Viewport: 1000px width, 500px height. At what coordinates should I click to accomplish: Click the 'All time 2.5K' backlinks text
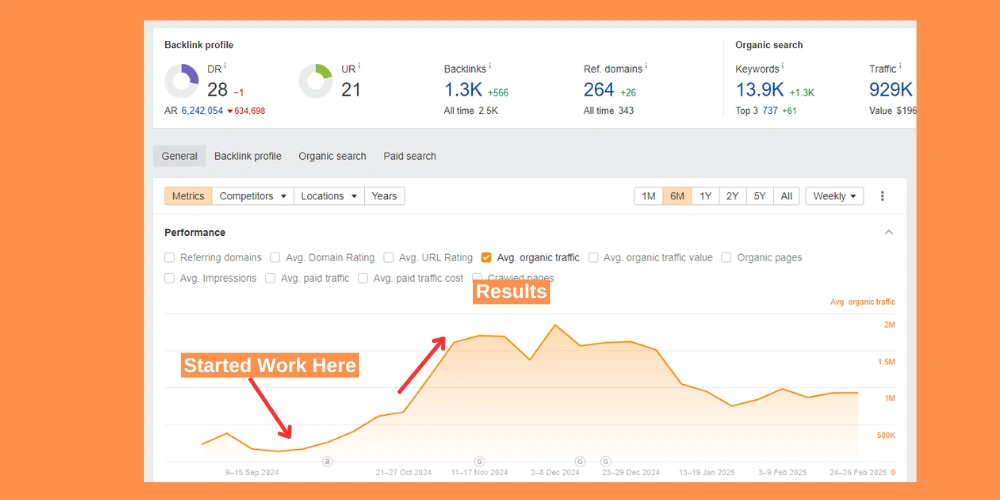tap(471, 111)
